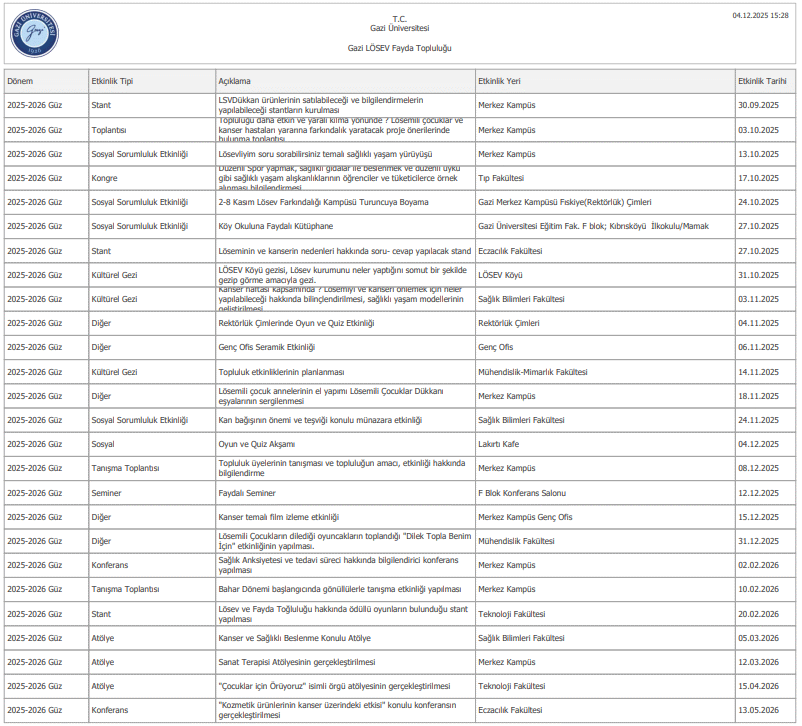Click the Gazi Üniversitesi logo
This screenshot has height=726, width=802.
(35, 33)
